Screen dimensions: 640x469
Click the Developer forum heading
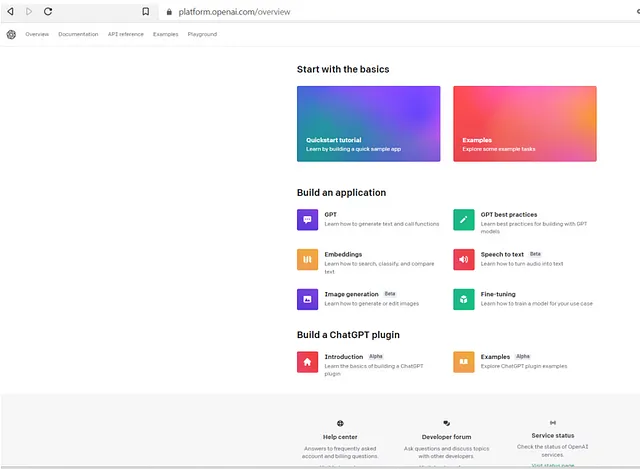point(447,437)
